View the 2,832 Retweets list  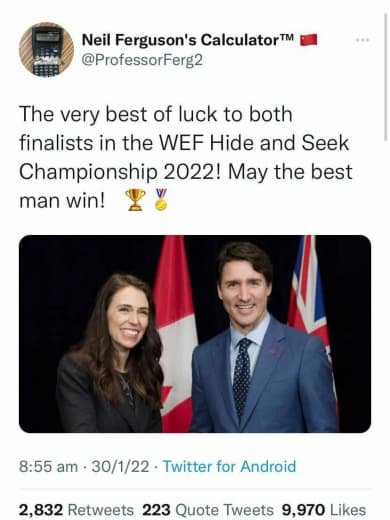[76, 510]
